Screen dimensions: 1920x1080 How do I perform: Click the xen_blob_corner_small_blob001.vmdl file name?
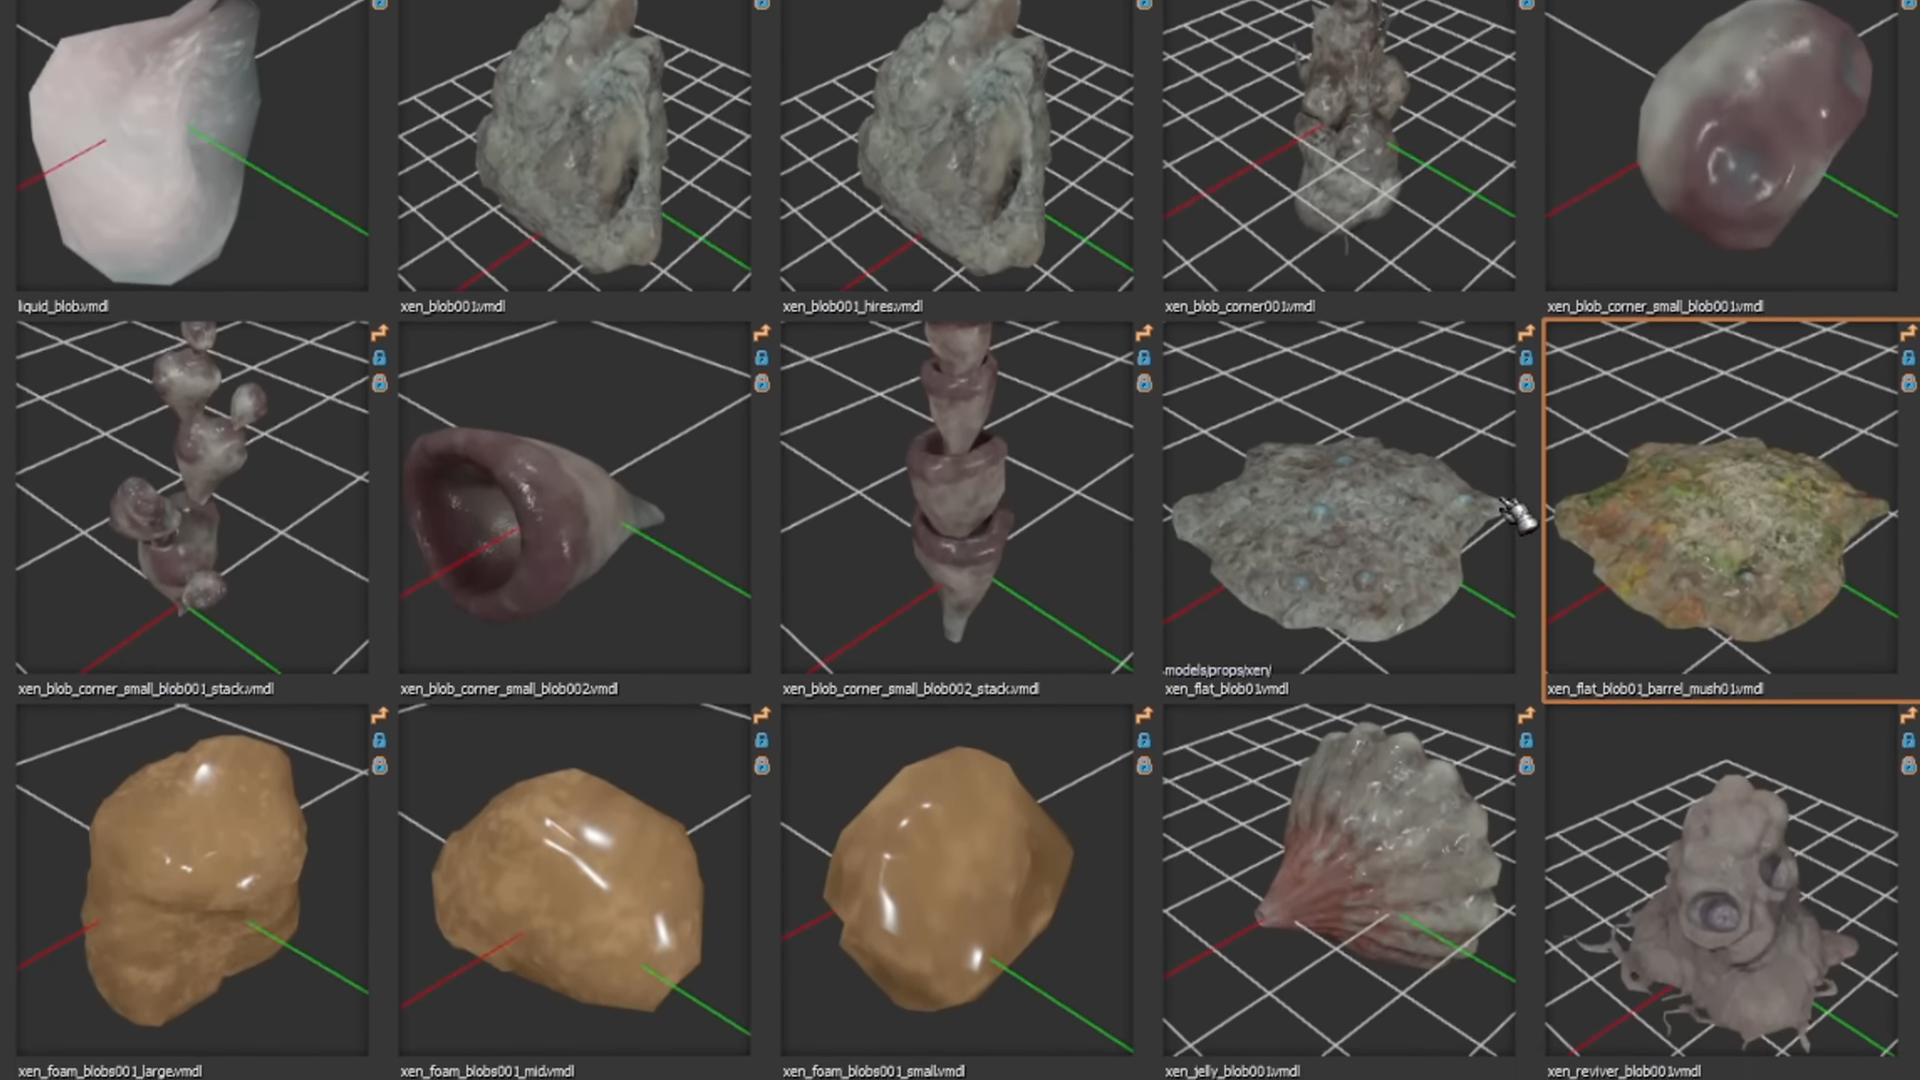click(1655, 306)
